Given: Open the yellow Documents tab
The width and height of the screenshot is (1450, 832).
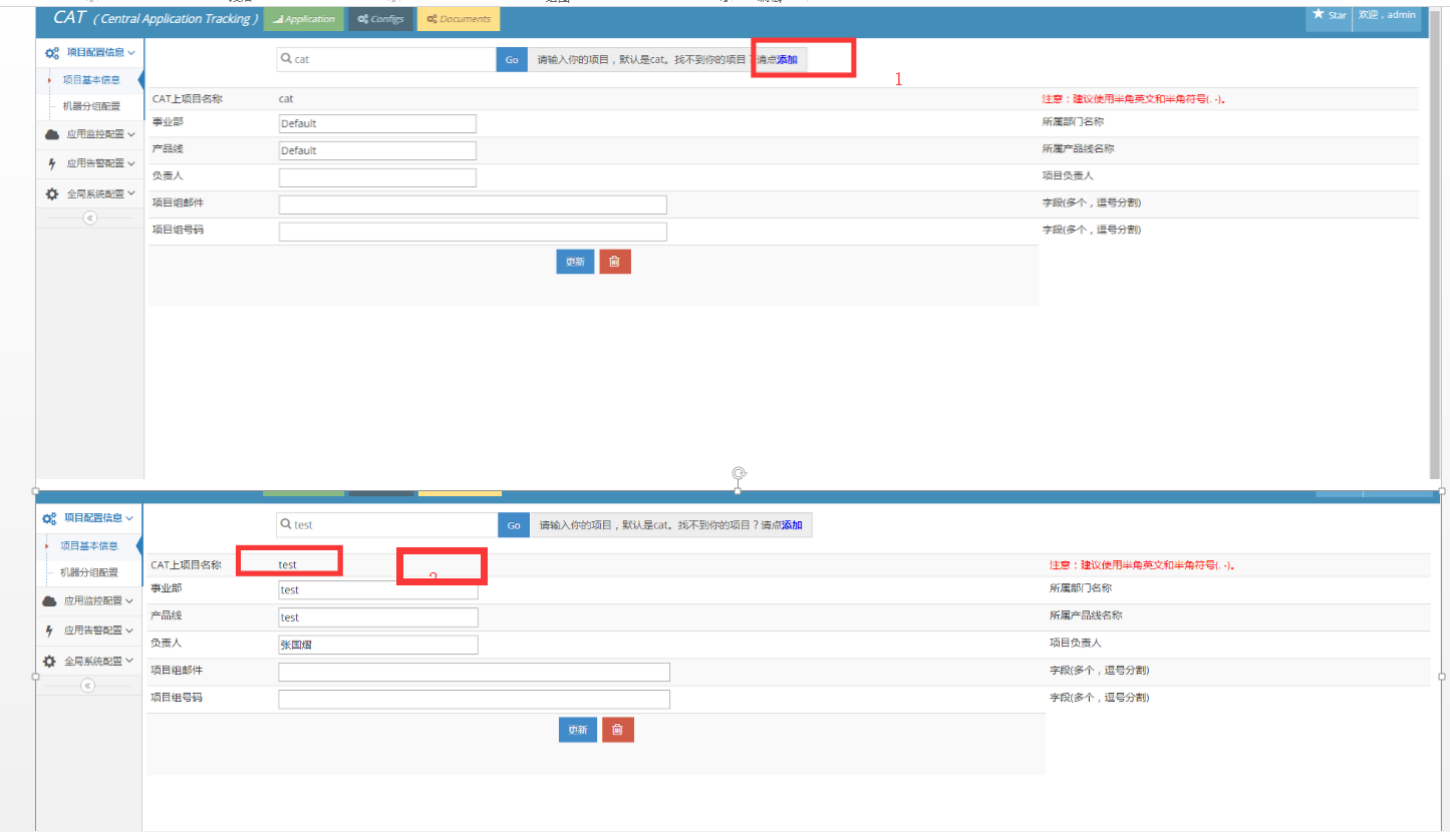Looking at the screenshot, I should tap(459, 19).
